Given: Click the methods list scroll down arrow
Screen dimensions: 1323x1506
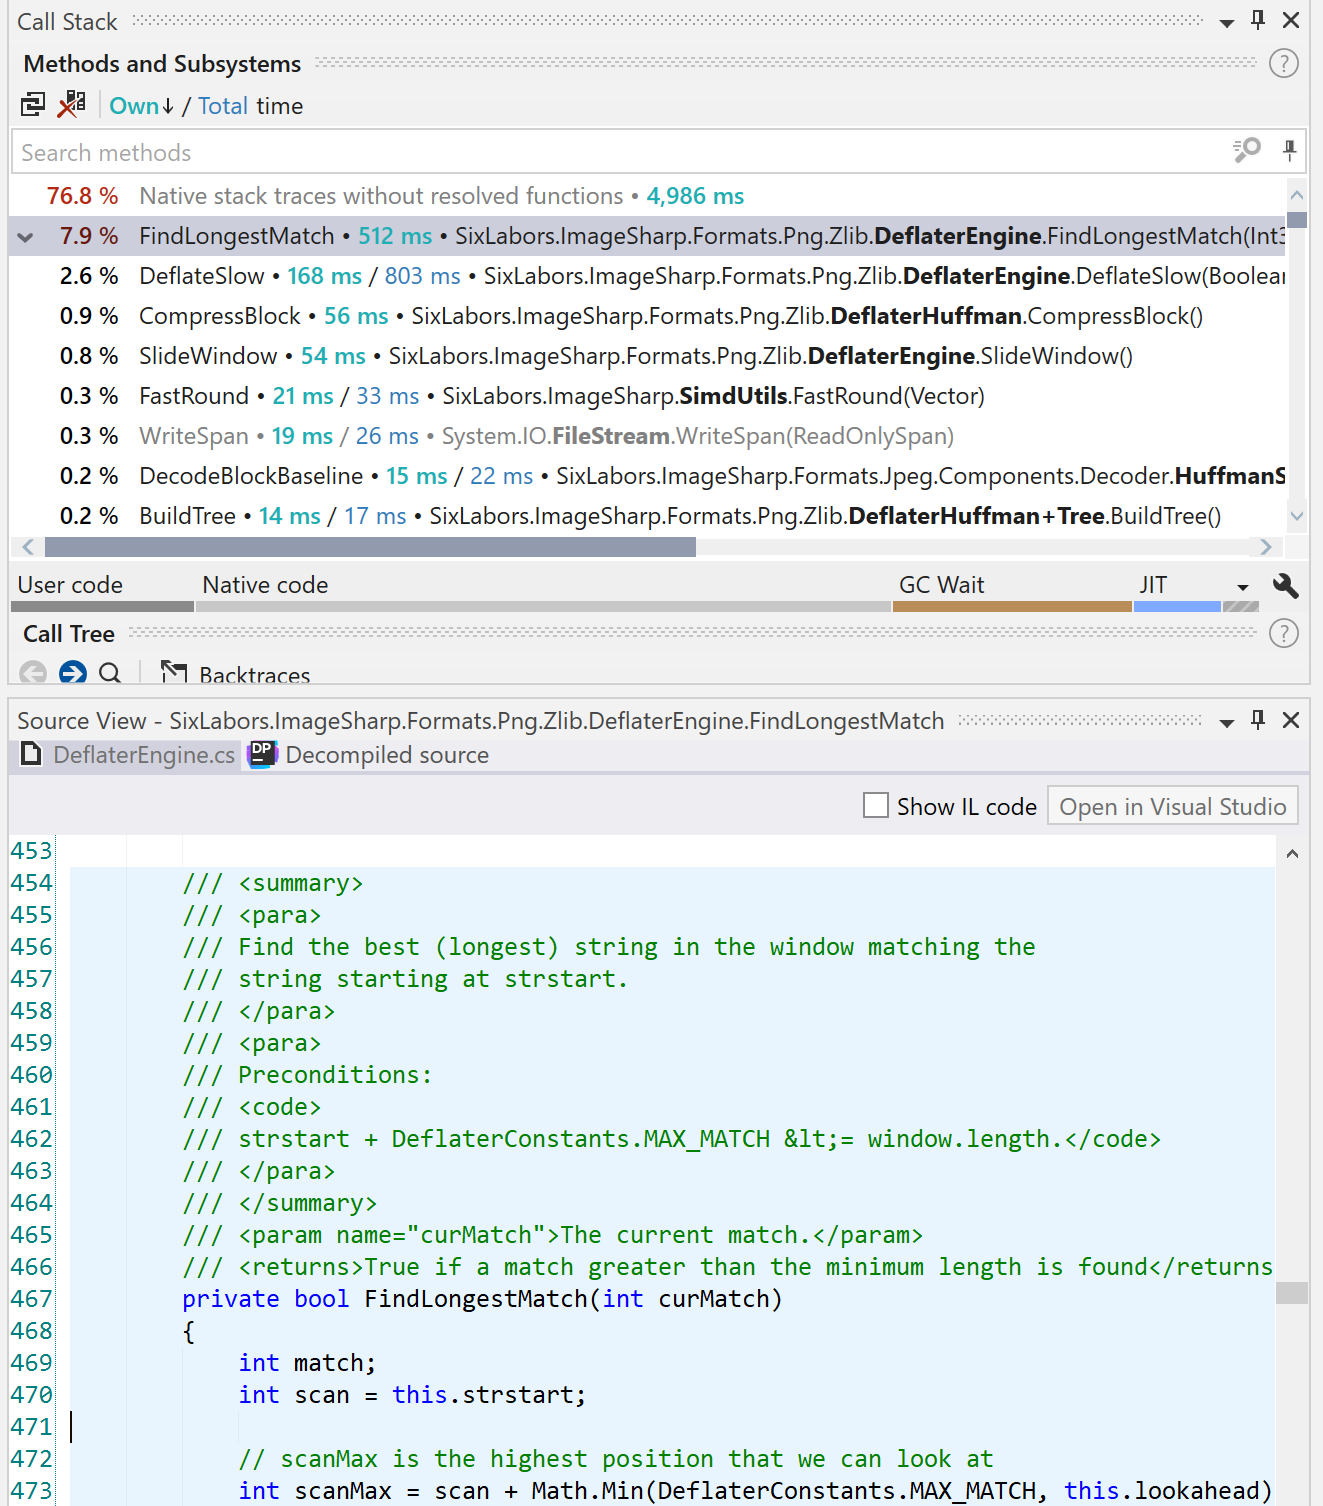Looking at the screenshot, I should coord(1297,517).
